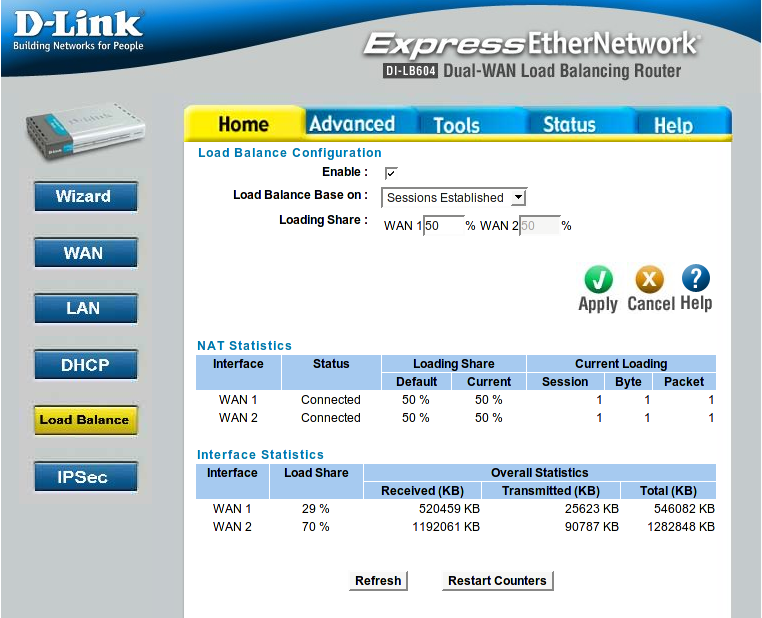Click the Overall Statistics column header
This screenshot has height=618, width=762.
click(x=539, y=472)
